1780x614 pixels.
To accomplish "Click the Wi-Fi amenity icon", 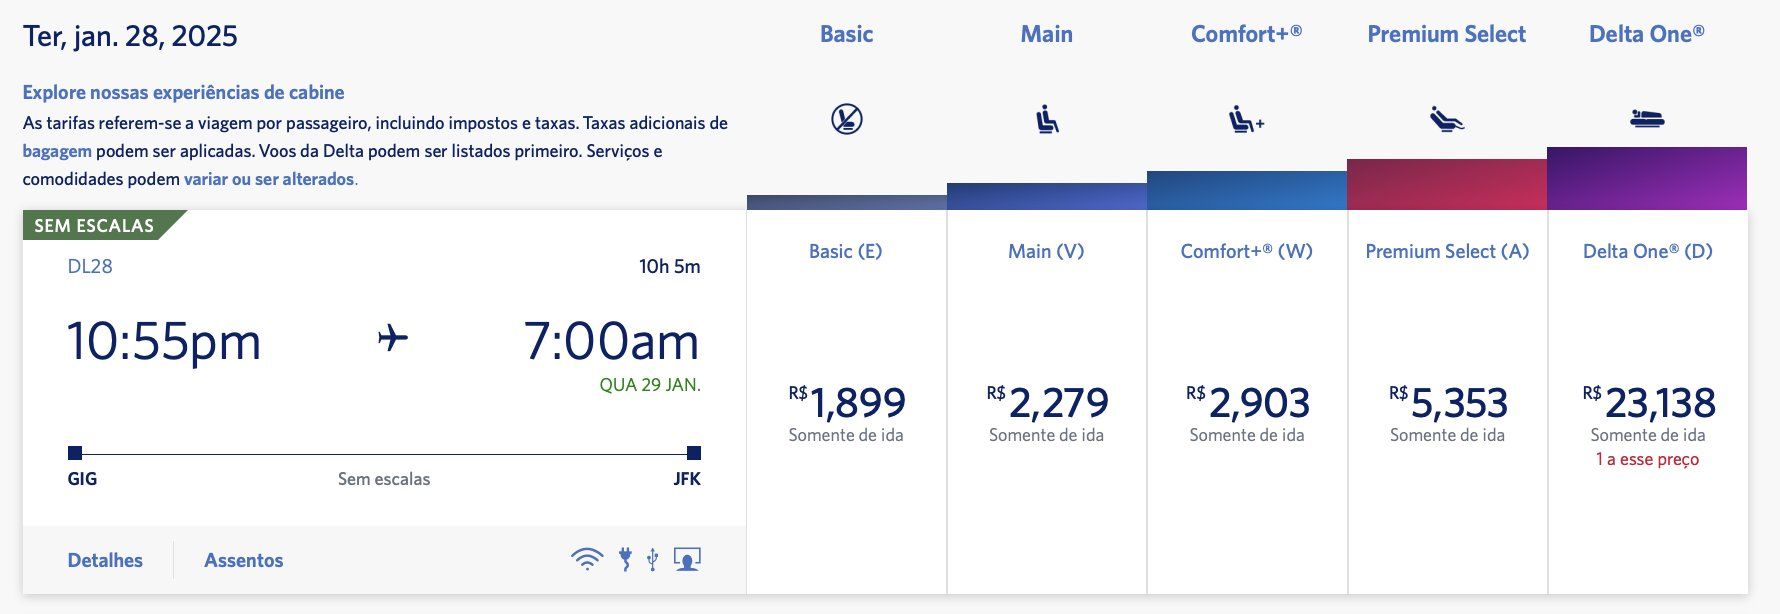I will tap(587, 559).
